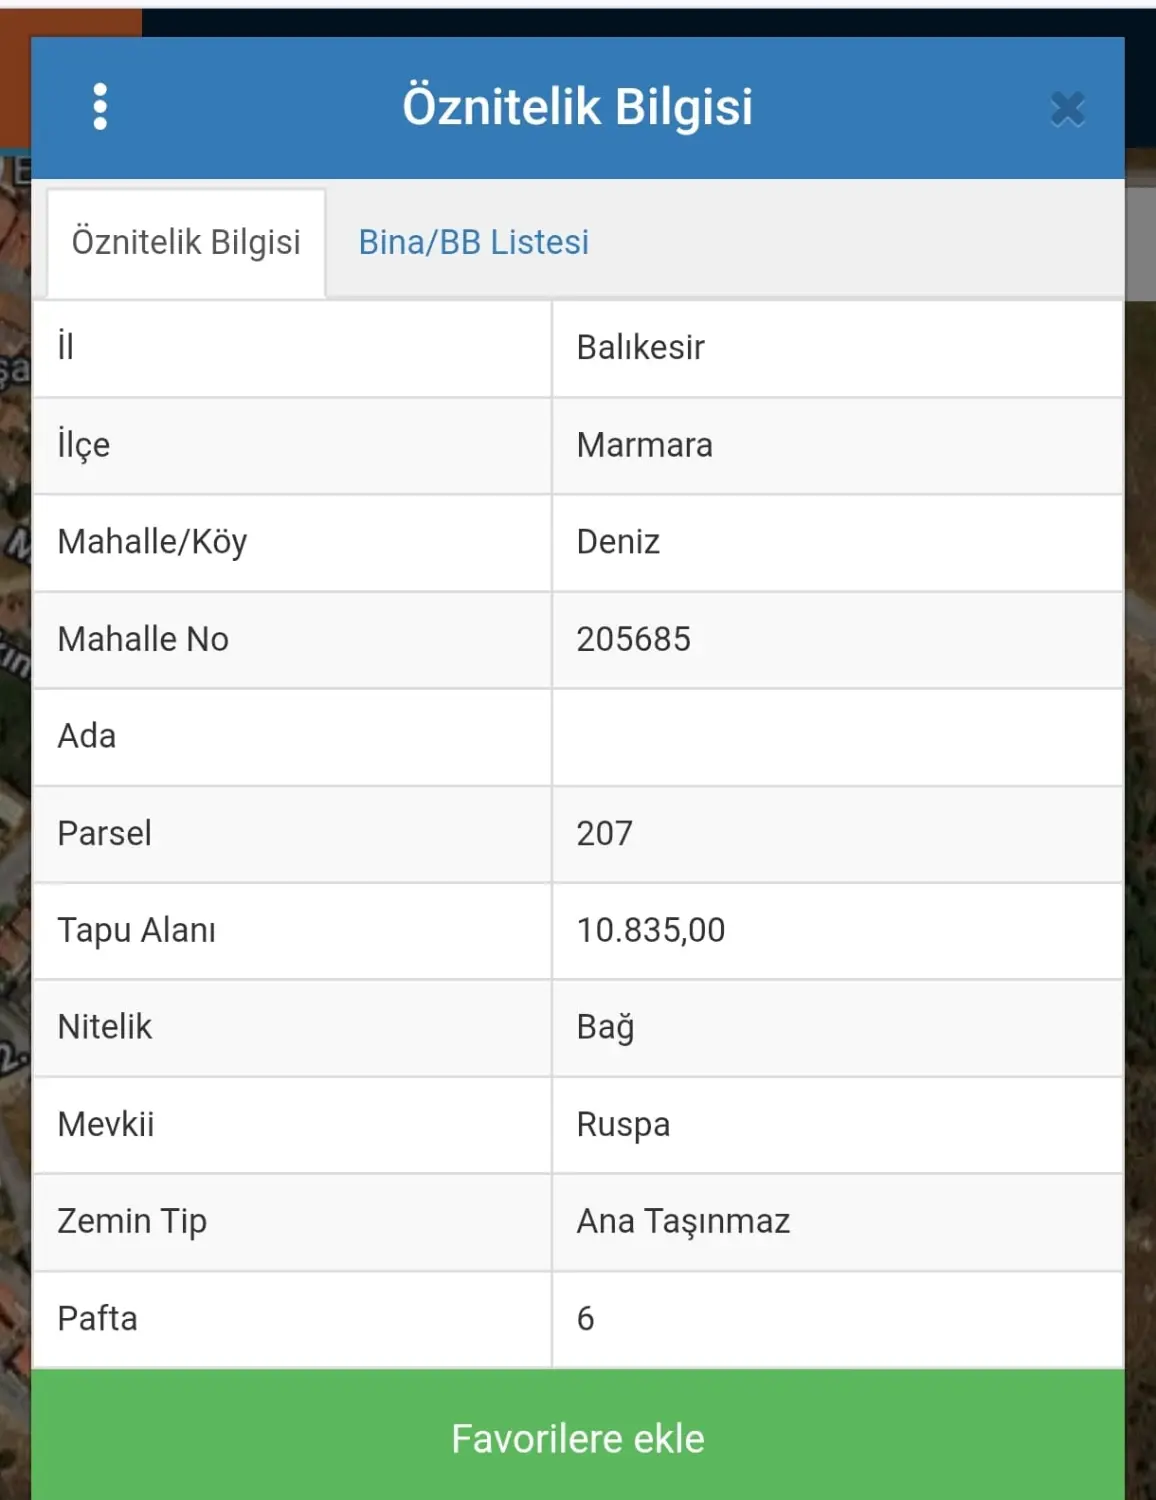Click the Tapu Alanı label cell
This screenshot has width=1156, height=1500.
pos(292,930)
